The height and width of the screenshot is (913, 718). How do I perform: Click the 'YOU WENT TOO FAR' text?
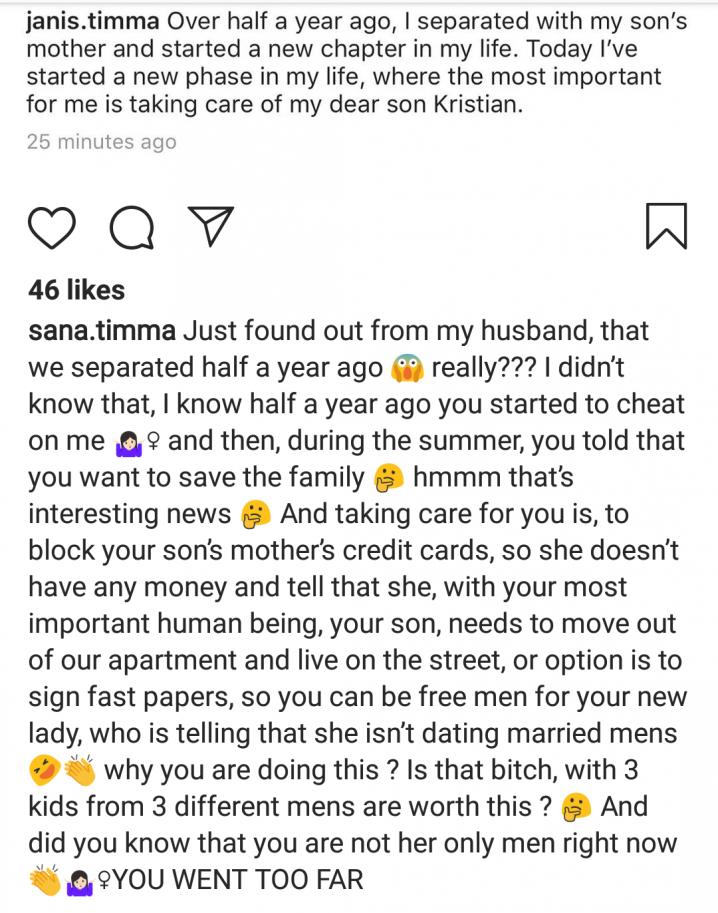pos(237,880)
